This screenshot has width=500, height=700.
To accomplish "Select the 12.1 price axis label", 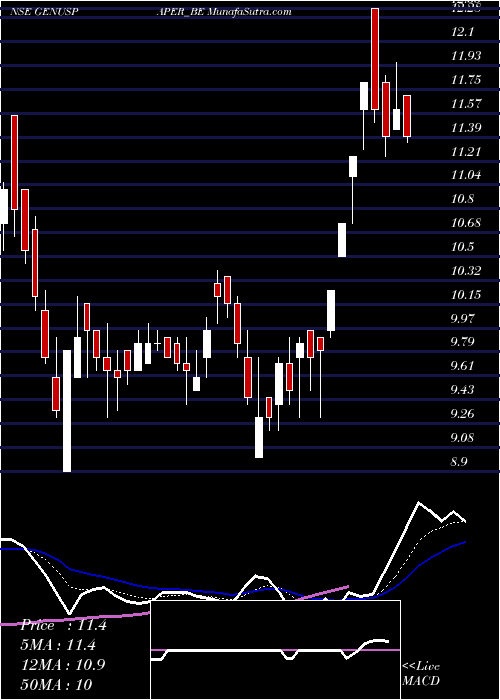I will click(x=462, y=32).
